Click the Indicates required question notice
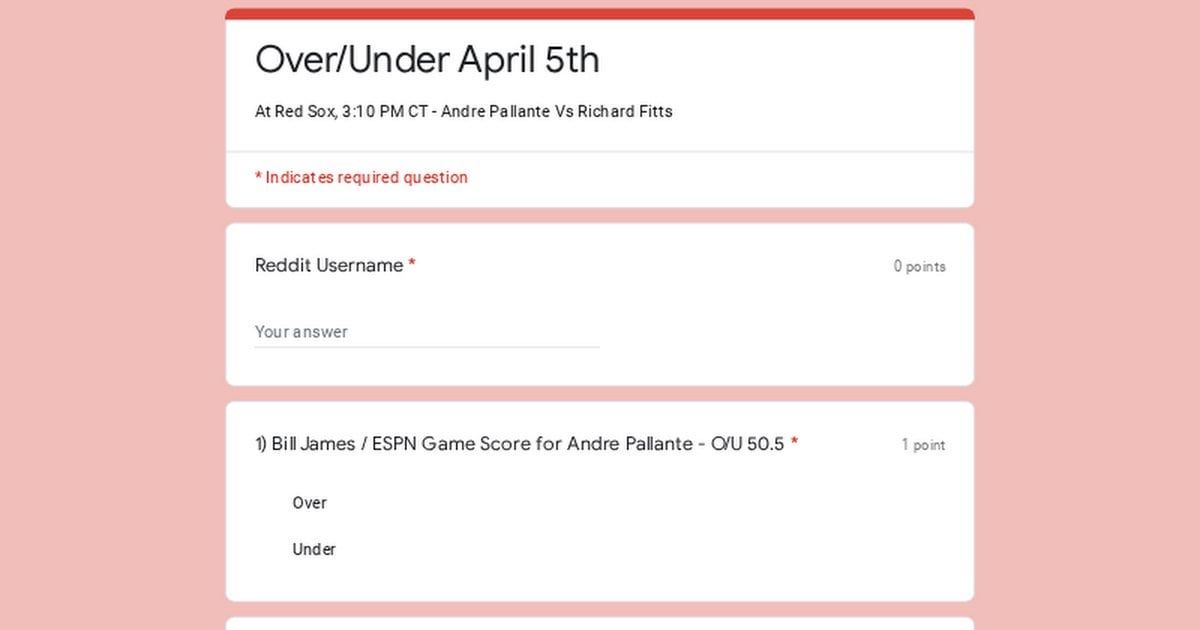The image size is (1200, 630). coord(361,178)
